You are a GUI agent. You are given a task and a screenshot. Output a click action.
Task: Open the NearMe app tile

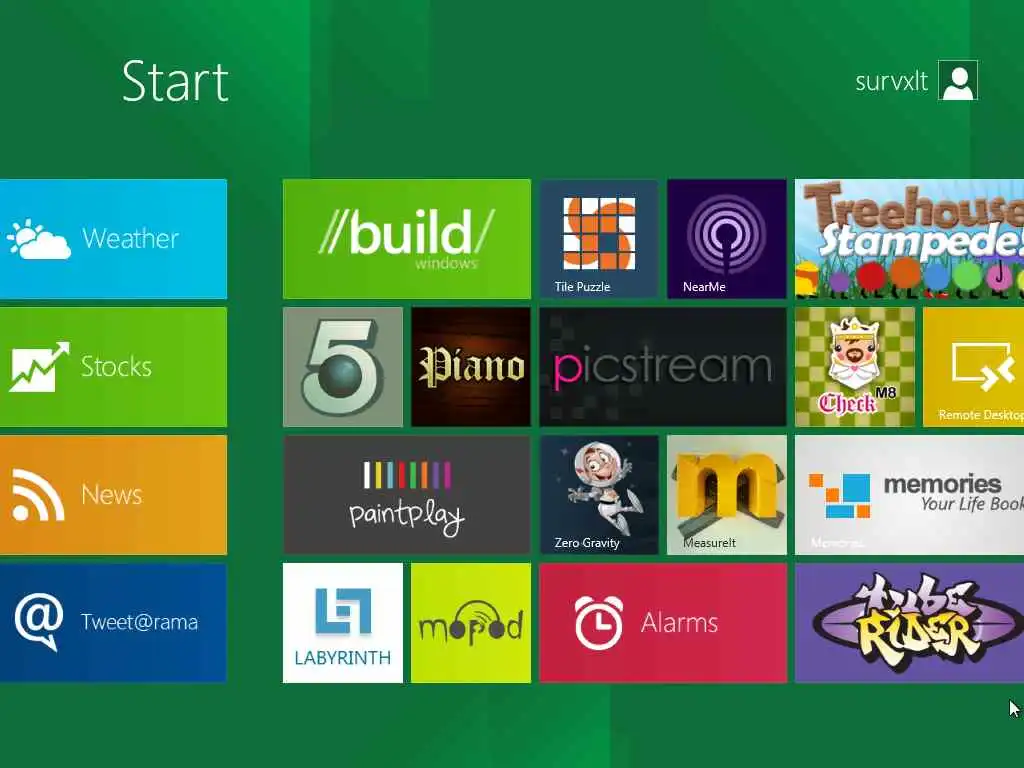(x=727, y=239)
